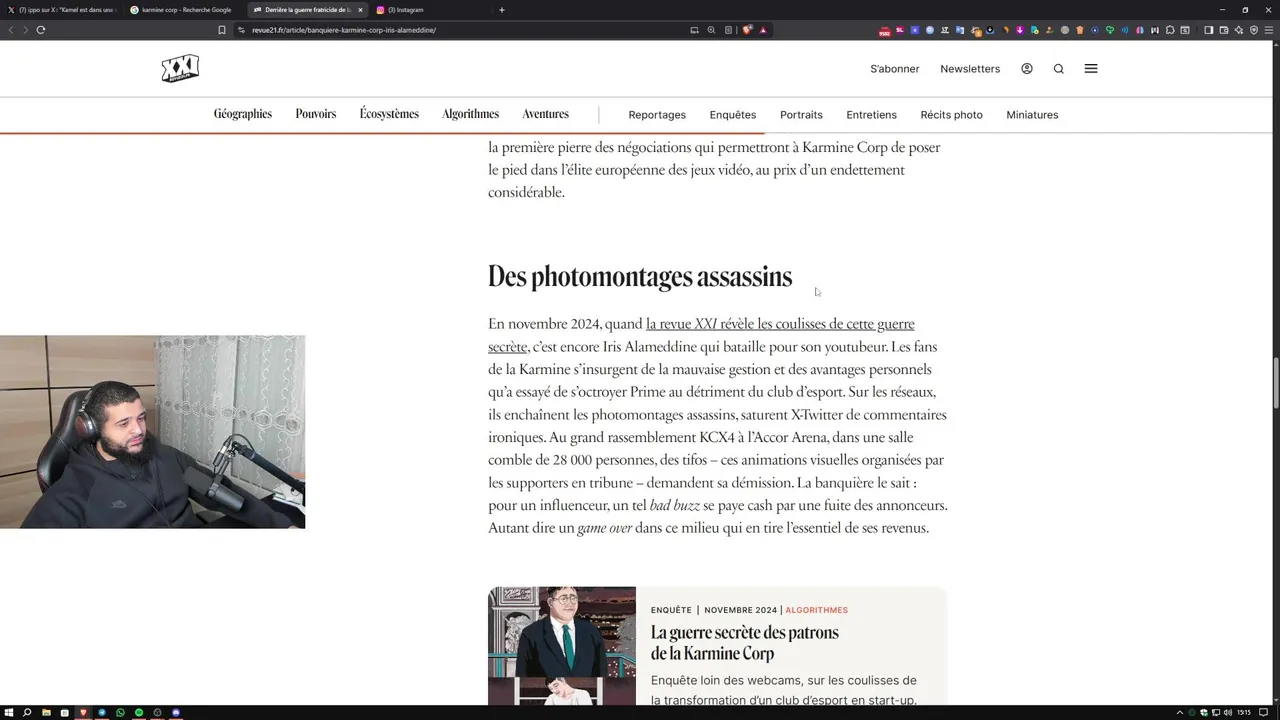This screenshot has height=720, width=1280.
Task: Close the revue21 article tab
Action: (x=360, y=10)
